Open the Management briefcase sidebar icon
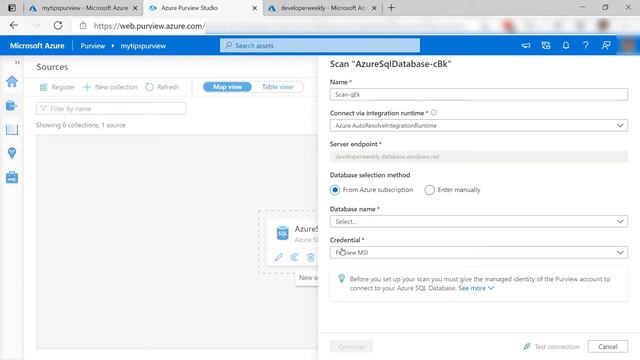Image resolution: width=640 pixels, height=360 pixels. [12, 178]
